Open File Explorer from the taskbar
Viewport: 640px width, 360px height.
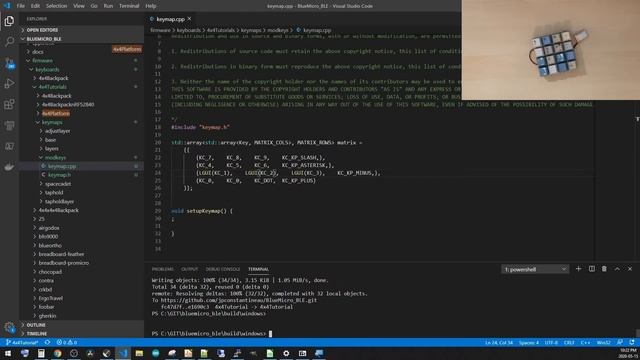click(139, 353)
